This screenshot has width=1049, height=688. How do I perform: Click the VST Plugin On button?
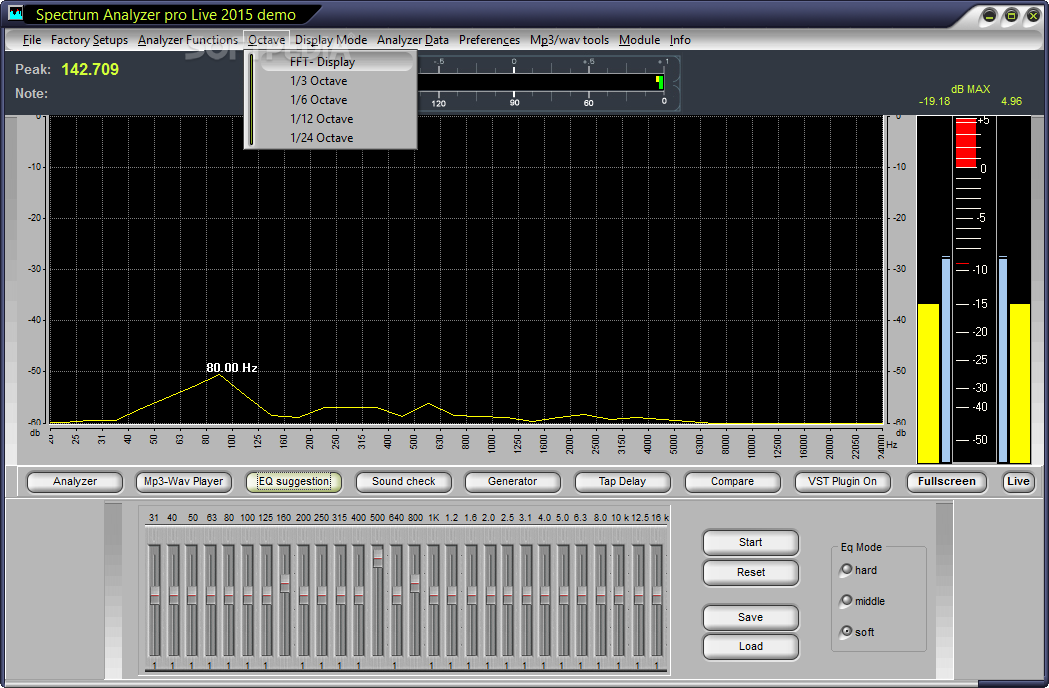[x=842, y=482]
